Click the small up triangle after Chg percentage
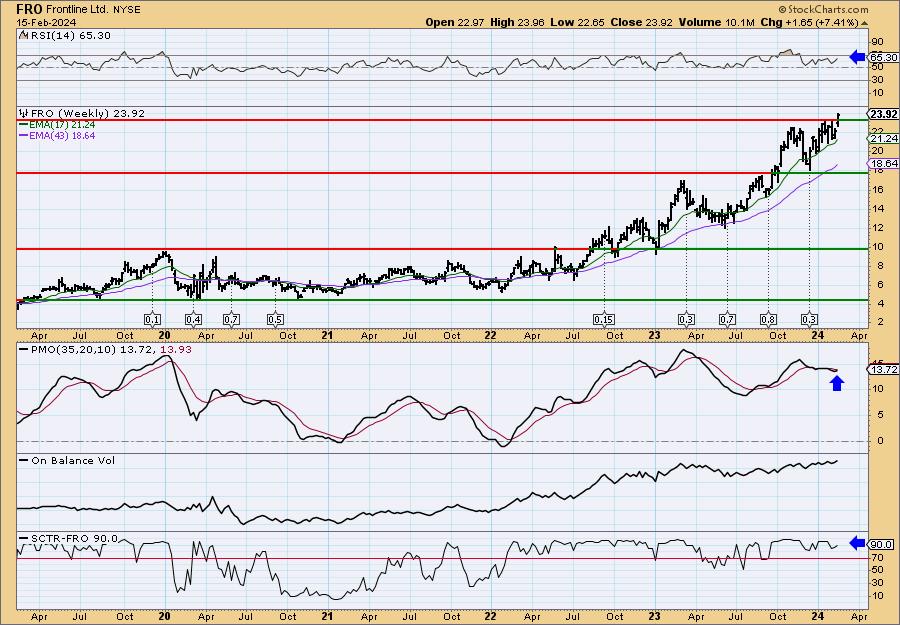The width and height of the screenshot is (900, 625). [865, 23]
